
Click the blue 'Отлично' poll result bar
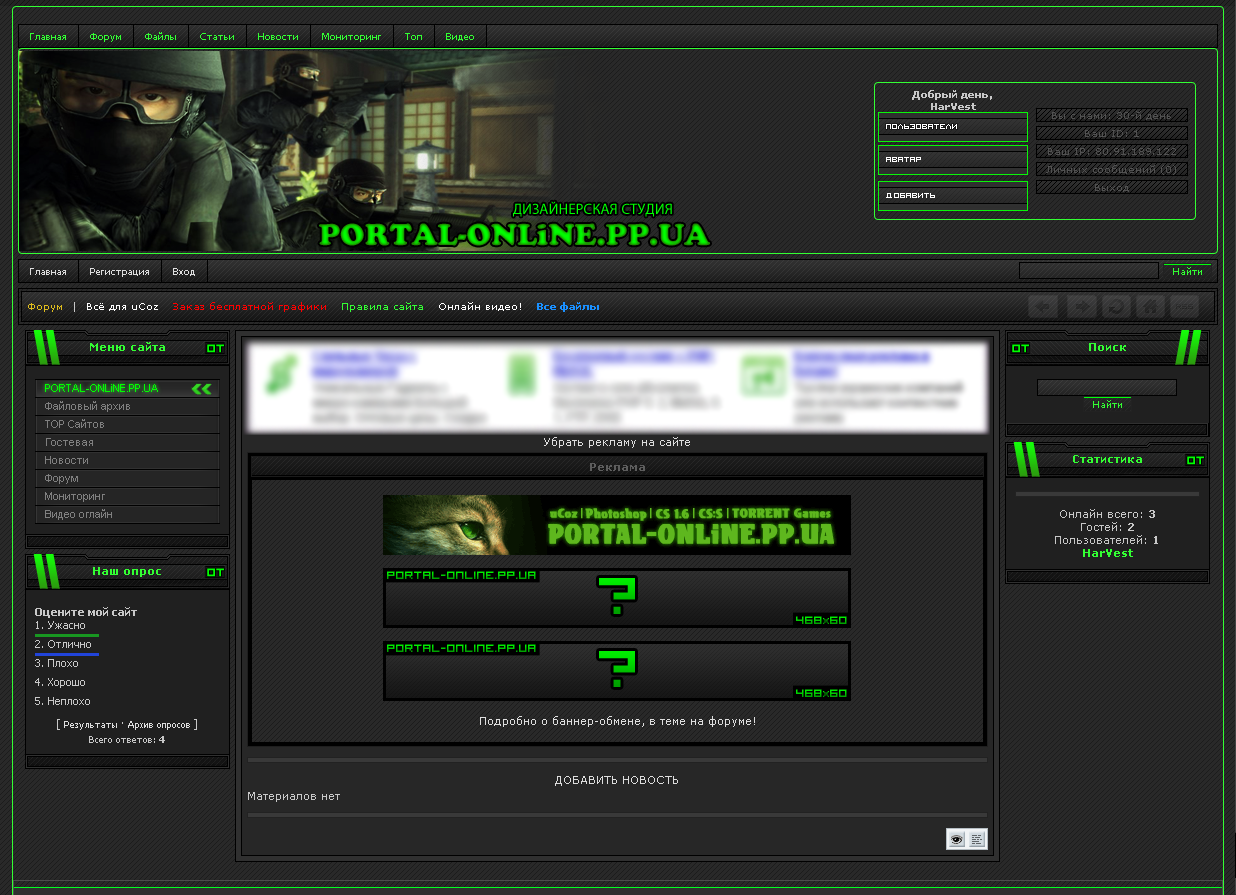point(67,654)
